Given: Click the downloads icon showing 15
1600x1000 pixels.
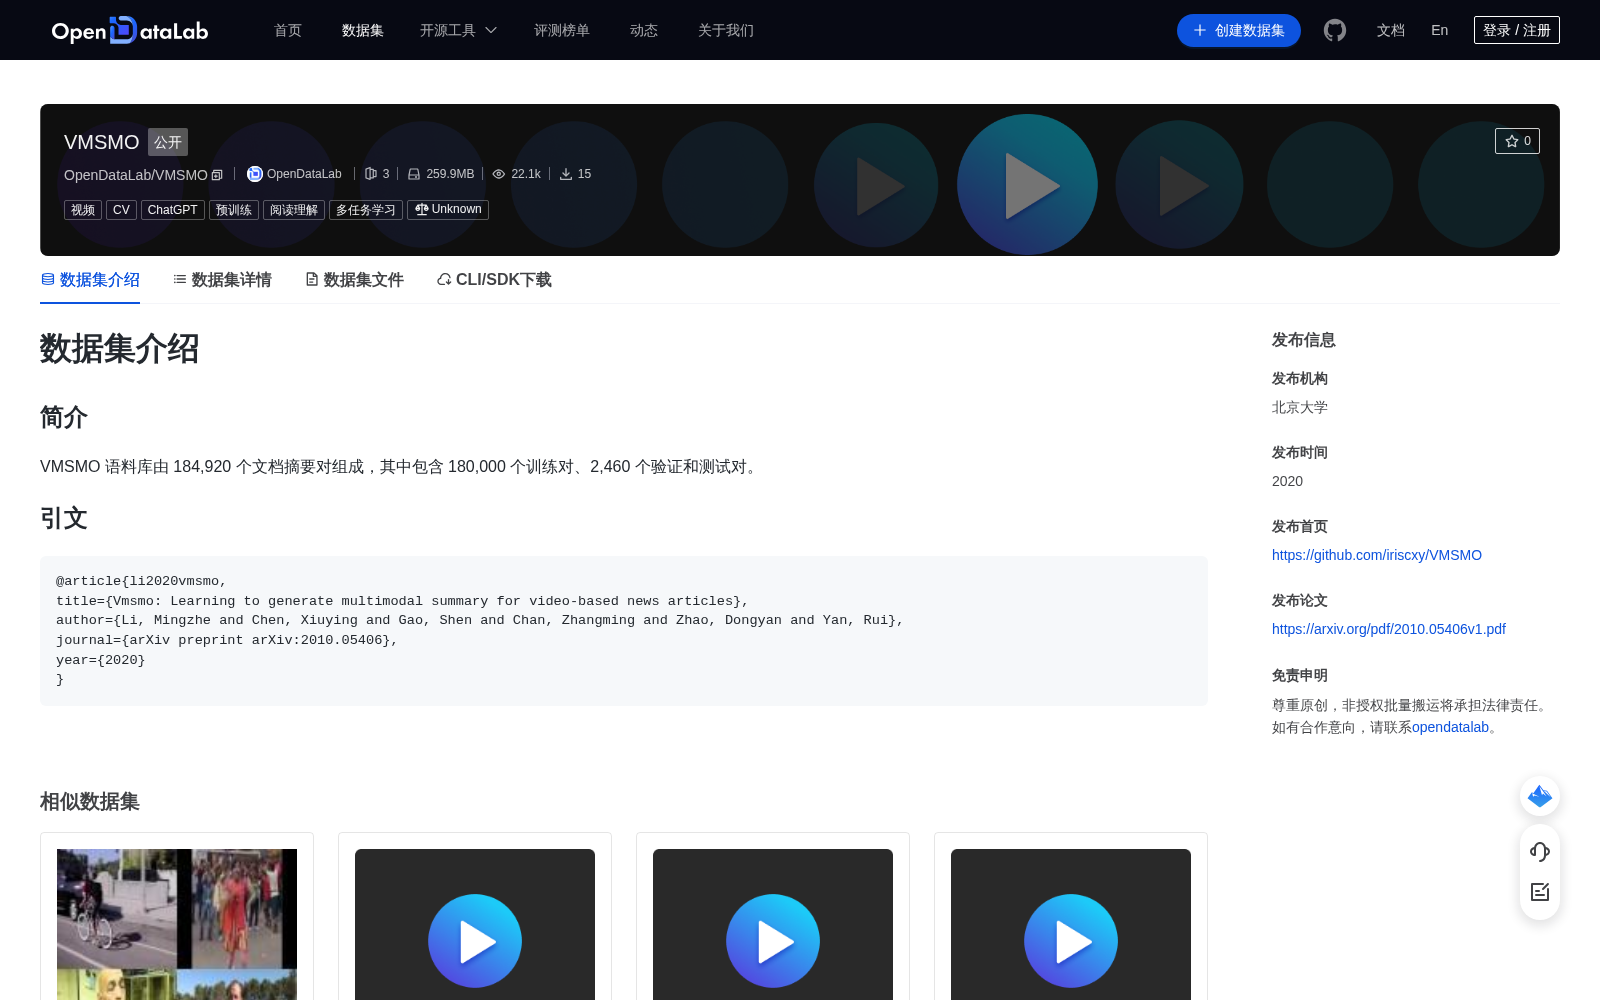Looking at the screenshot, I should (x=566, y=174).
